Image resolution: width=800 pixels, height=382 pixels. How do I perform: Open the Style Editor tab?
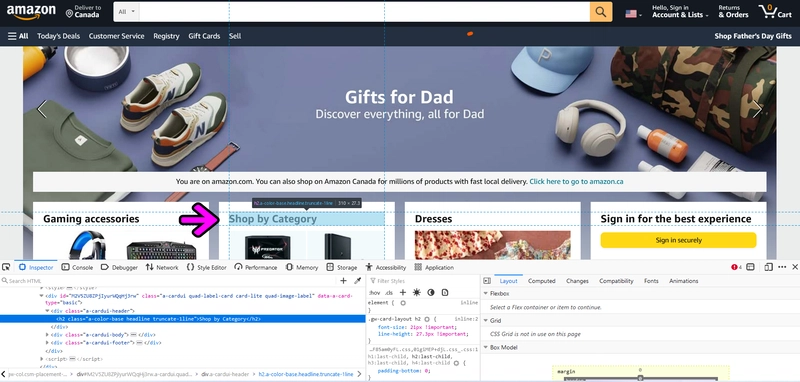(x=207, y=267)
